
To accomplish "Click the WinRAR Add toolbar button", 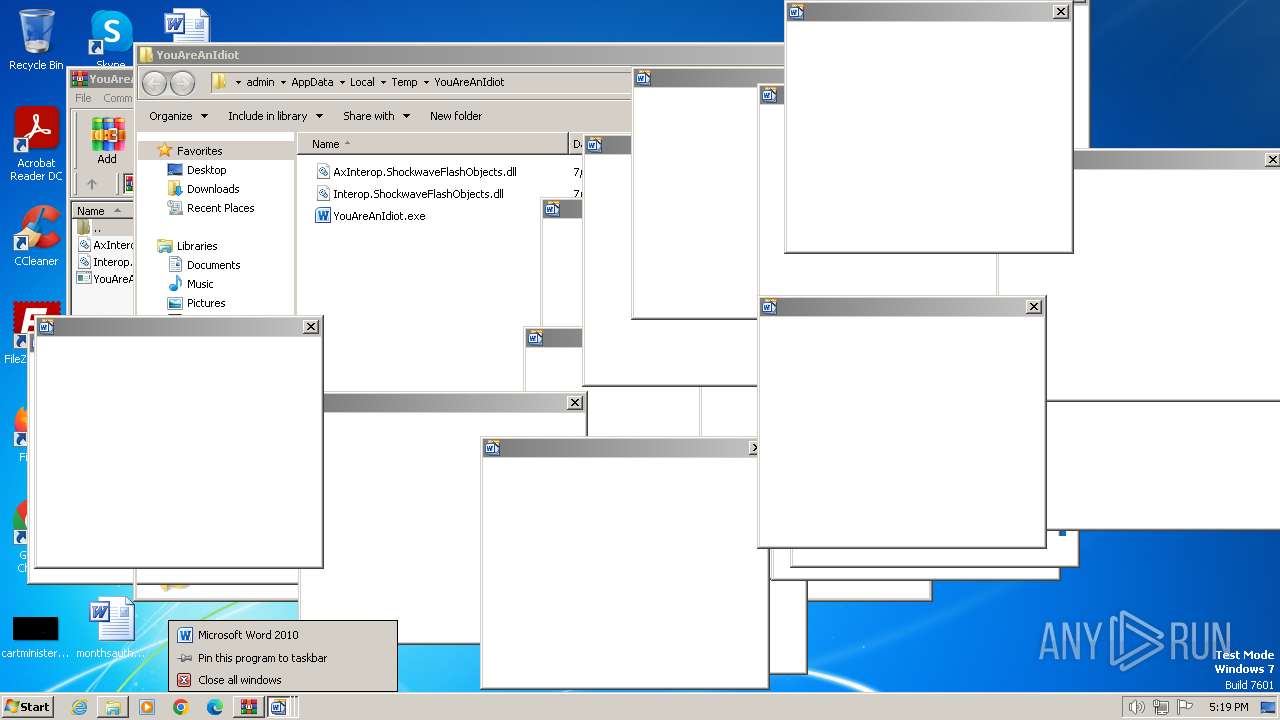I will [107, 141].
